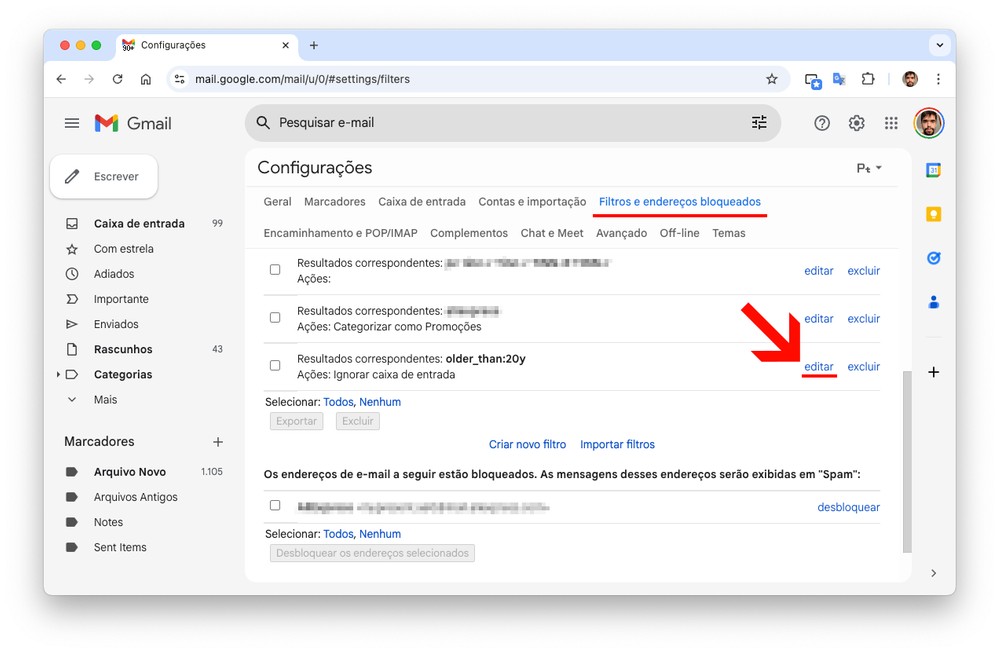Image resolution: width=1000 pixels, height=654 pixels.
Task: Open Google Tasks side panel icon
Action: coord(933,258)
